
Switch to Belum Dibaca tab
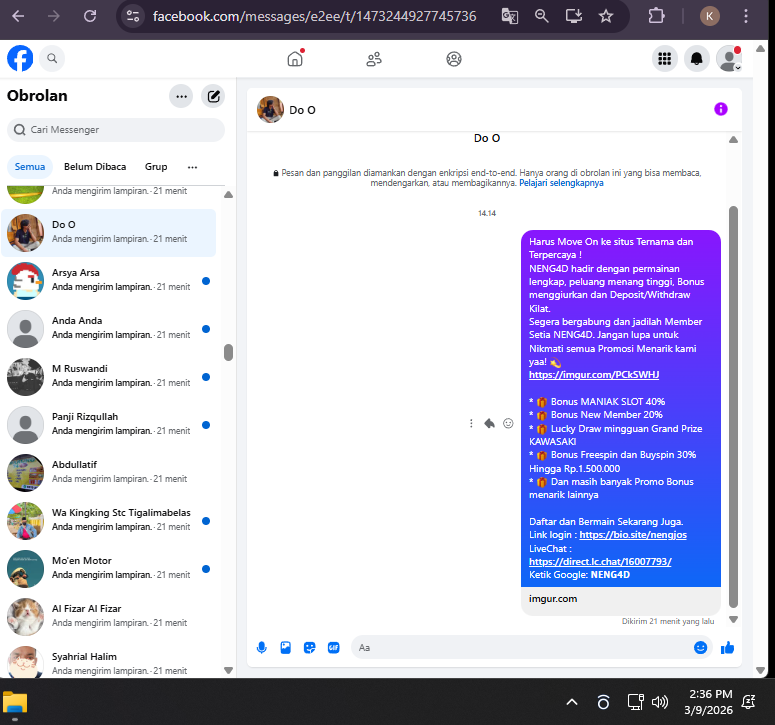tap(95, 167)
